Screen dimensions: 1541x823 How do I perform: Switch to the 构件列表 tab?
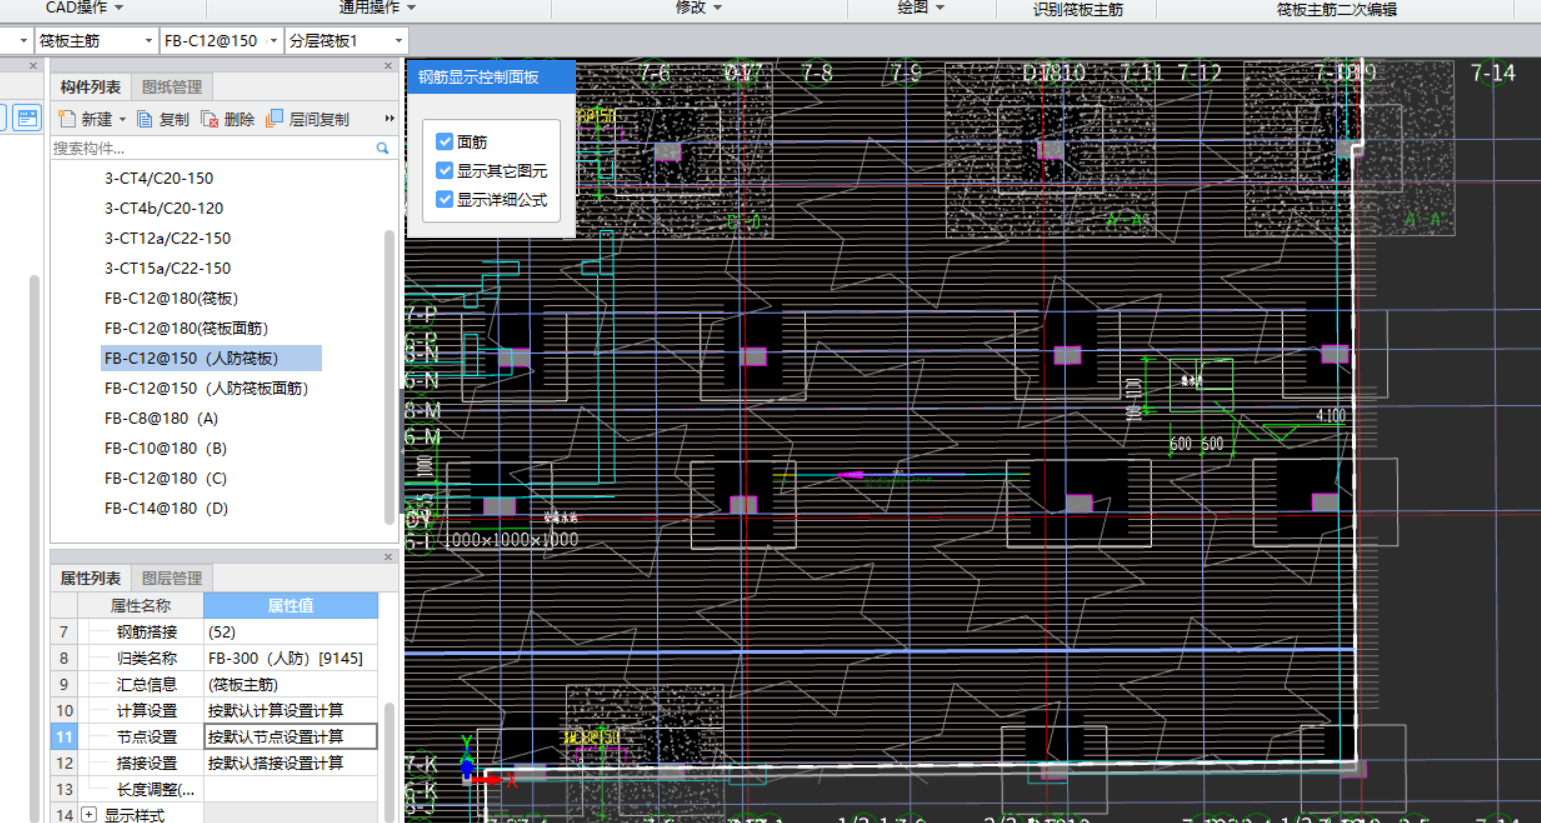point(90,87)
